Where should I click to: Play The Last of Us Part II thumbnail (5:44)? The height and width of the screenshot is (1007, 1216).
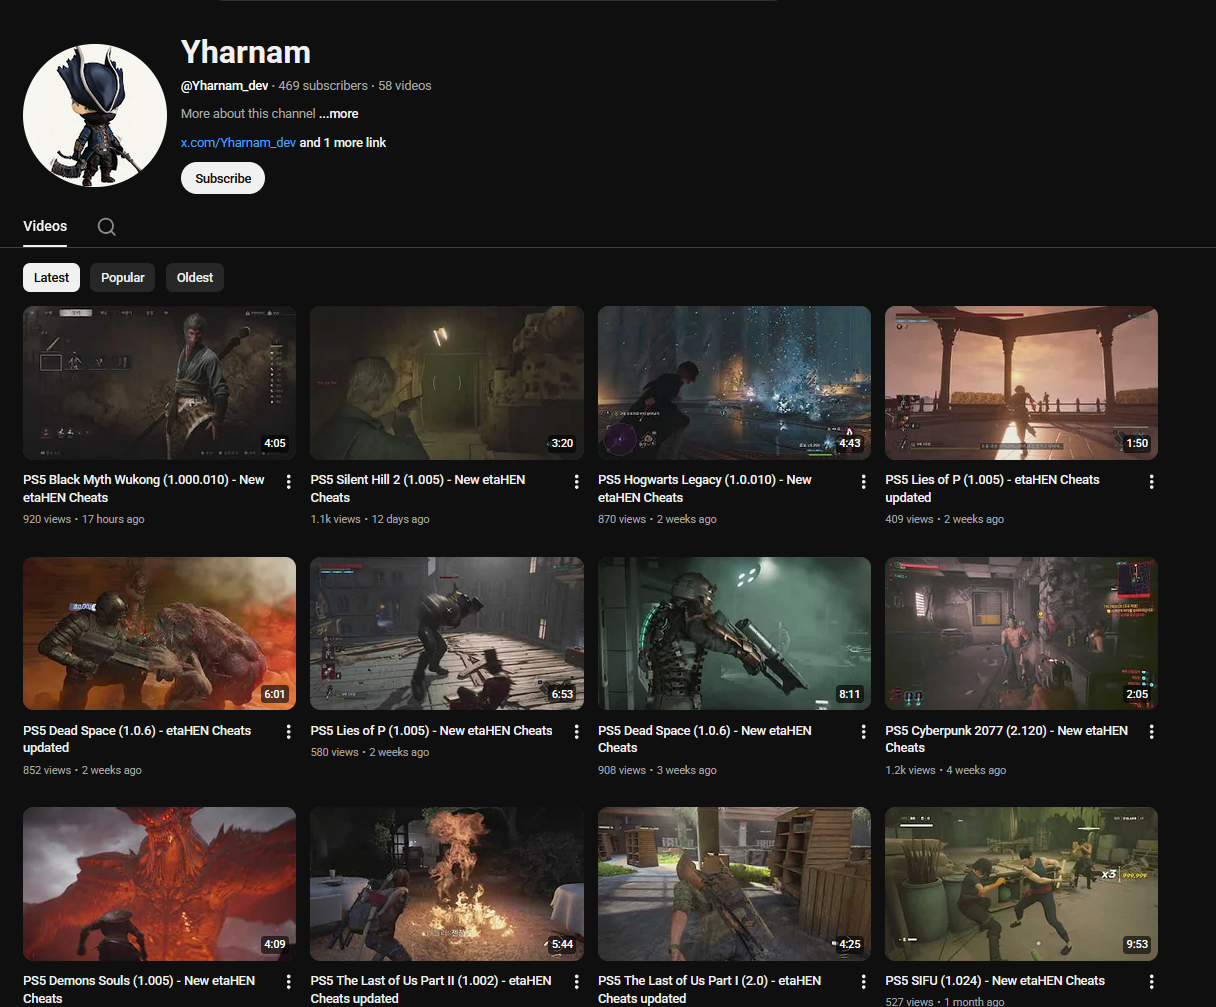click(x=447, y=884)
